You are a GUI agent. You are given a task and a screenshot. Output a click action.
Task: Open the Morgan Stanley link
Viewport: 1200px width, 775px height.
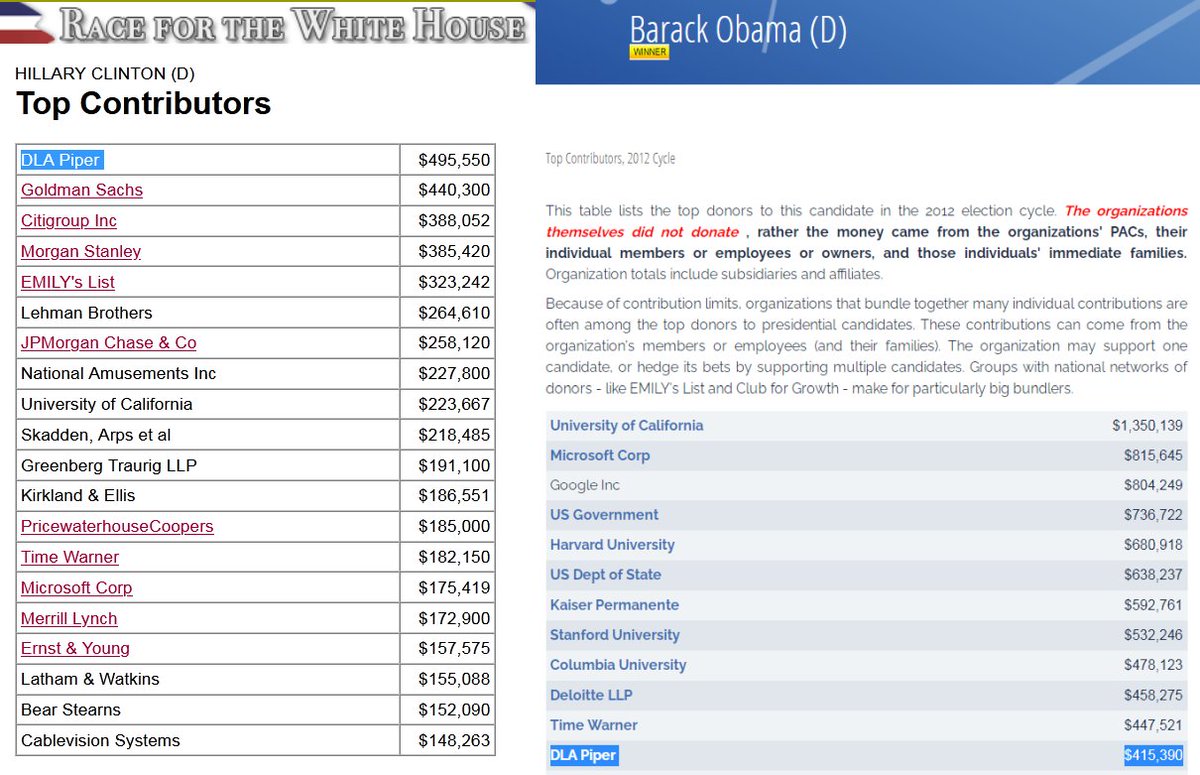pyautogui.click(x=81, y=252)
